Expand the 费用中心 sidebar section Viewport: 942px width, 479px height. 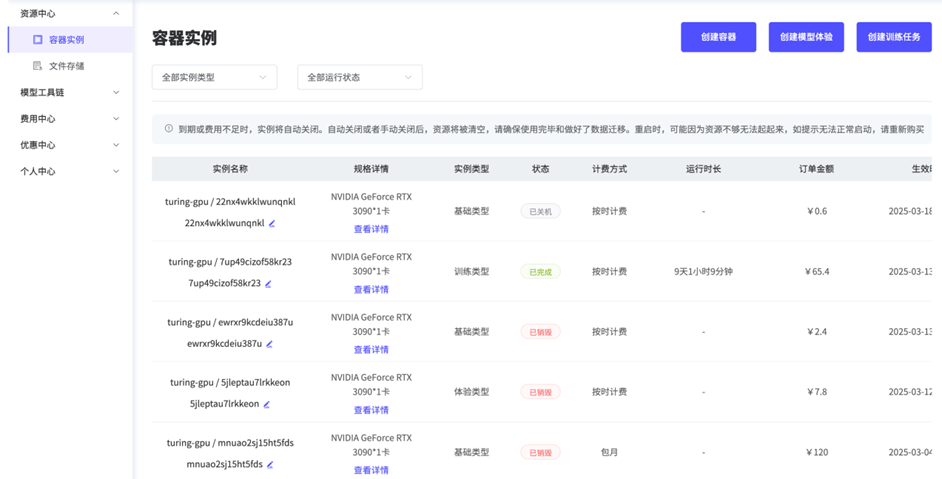(x=116, y=118)
